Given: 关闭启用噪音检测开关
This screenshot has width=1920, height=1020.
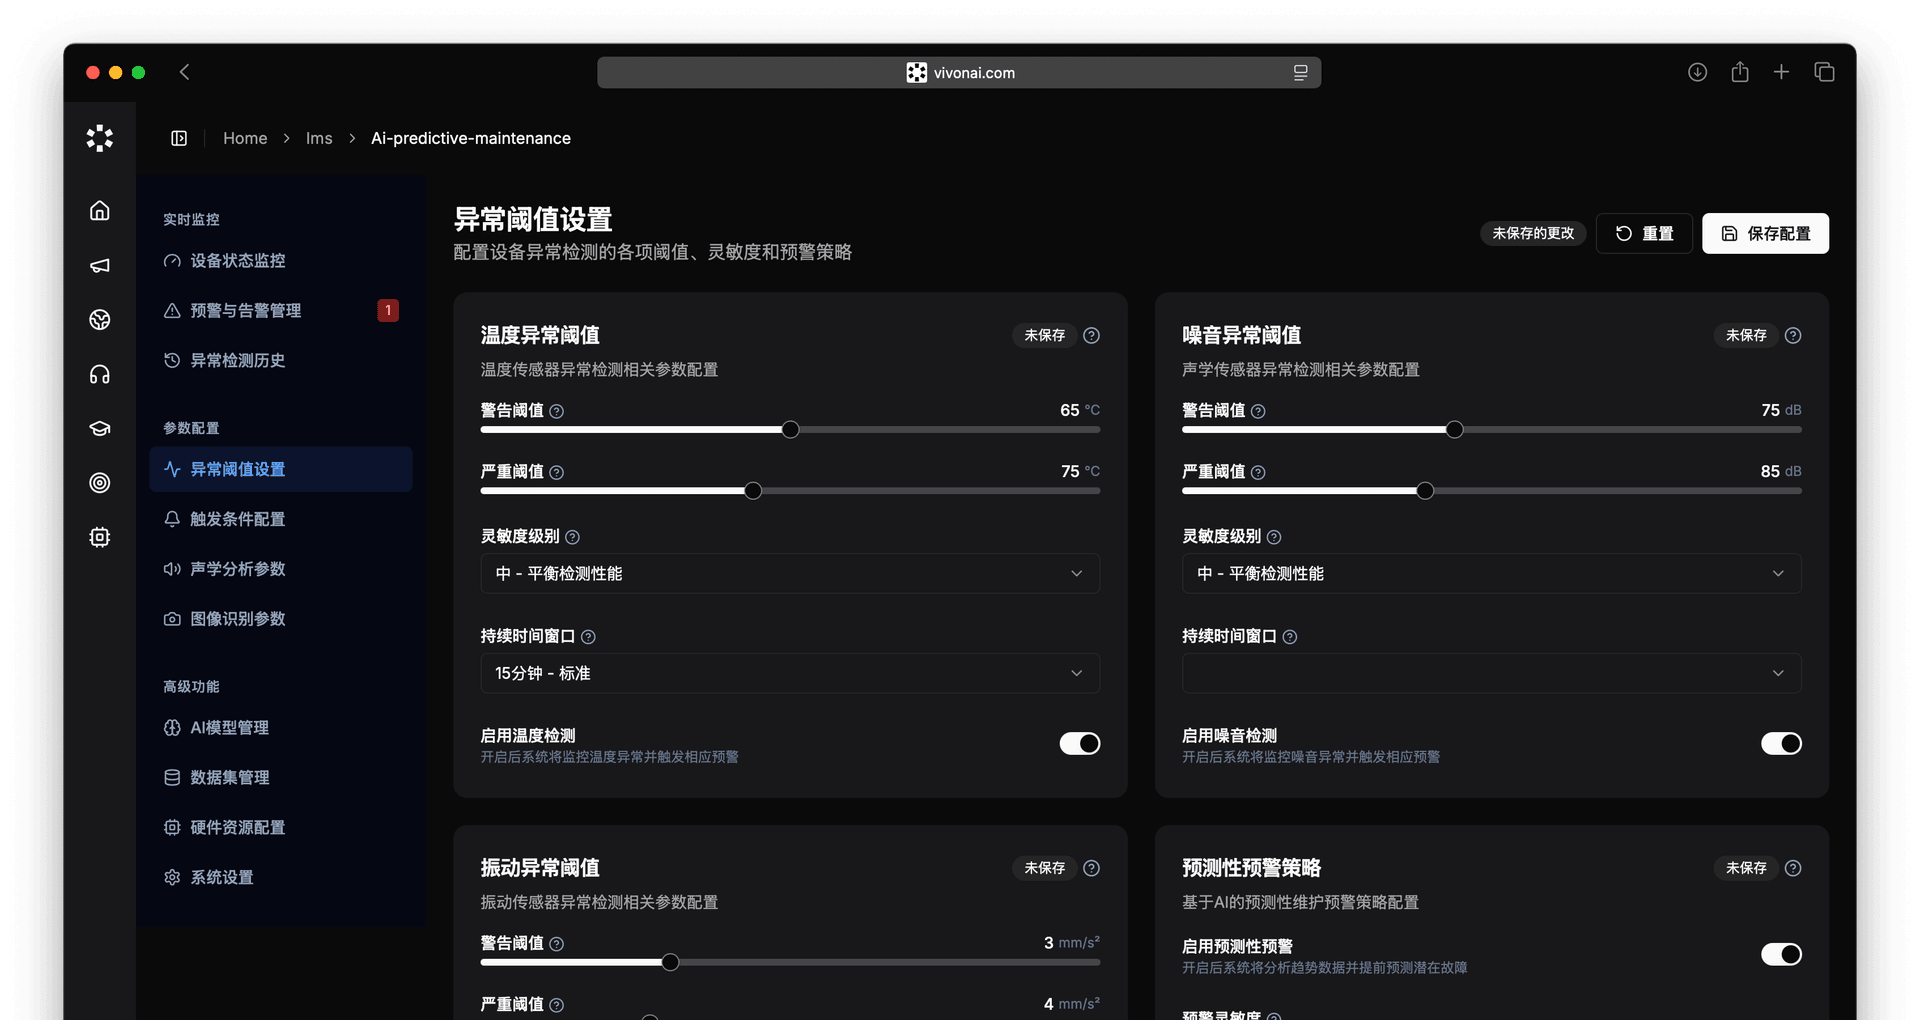Looking at the screenshot, I should 1781,743.
